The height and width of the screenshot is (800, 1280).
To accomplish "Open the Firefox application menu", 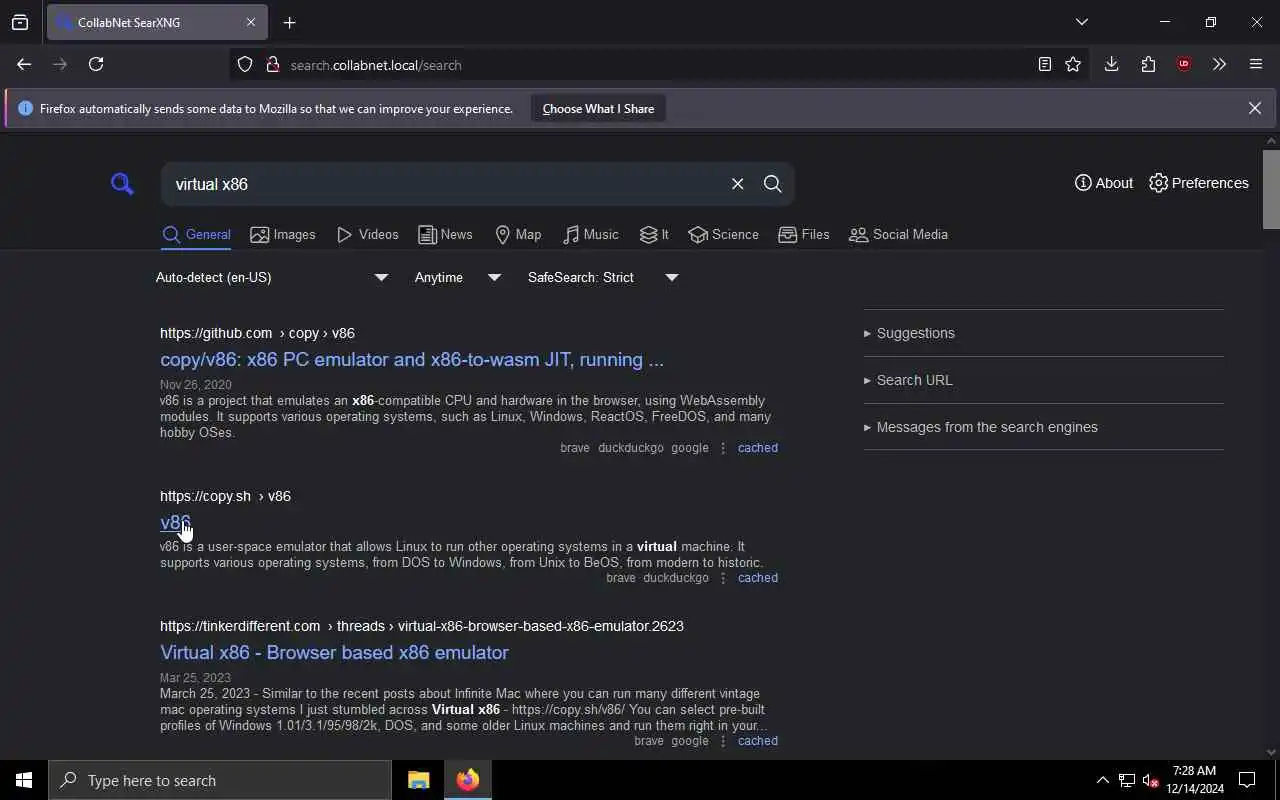I will pos(1256,64).
